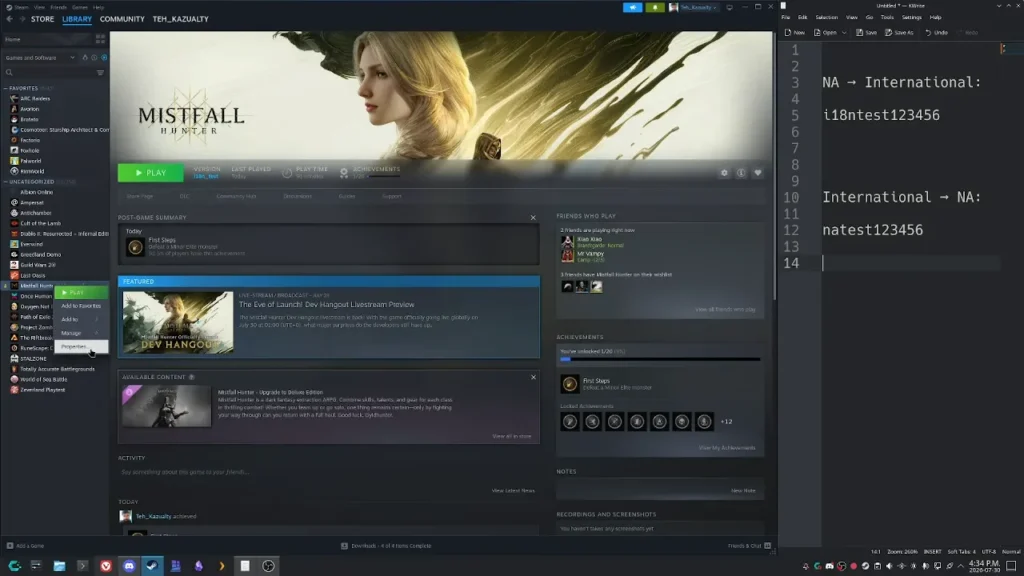Open the file manager folder icon in taskbar

59,566
